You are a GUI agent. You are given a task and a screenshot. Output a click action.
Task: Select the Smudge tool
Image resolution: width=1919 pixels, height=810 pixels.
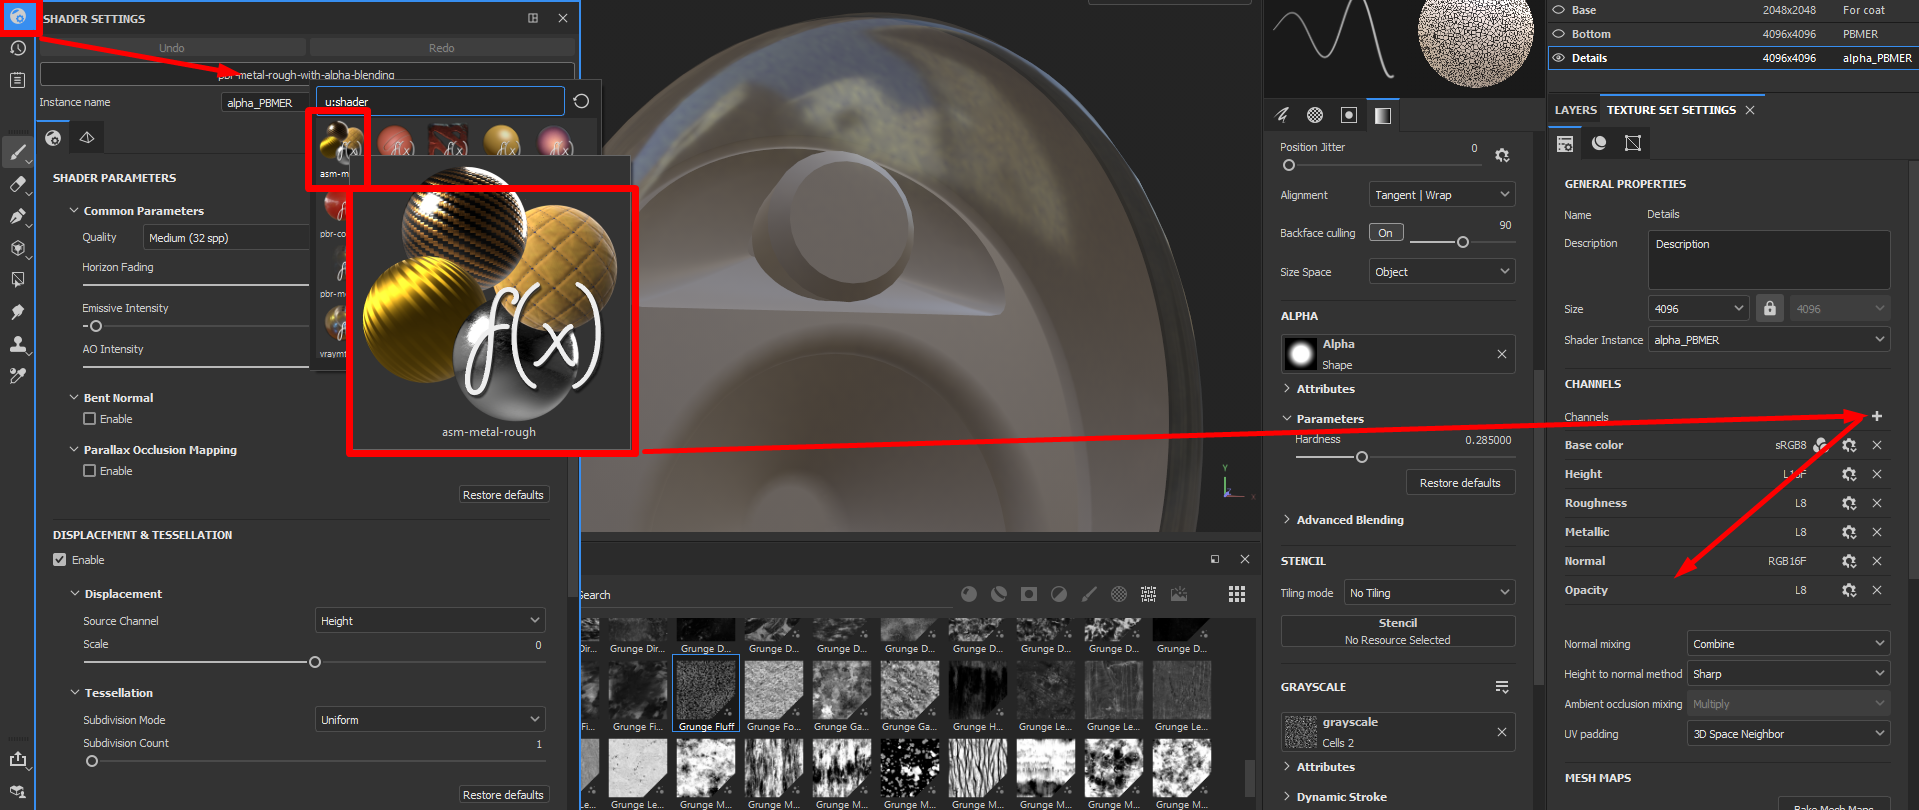coord(18,312)
